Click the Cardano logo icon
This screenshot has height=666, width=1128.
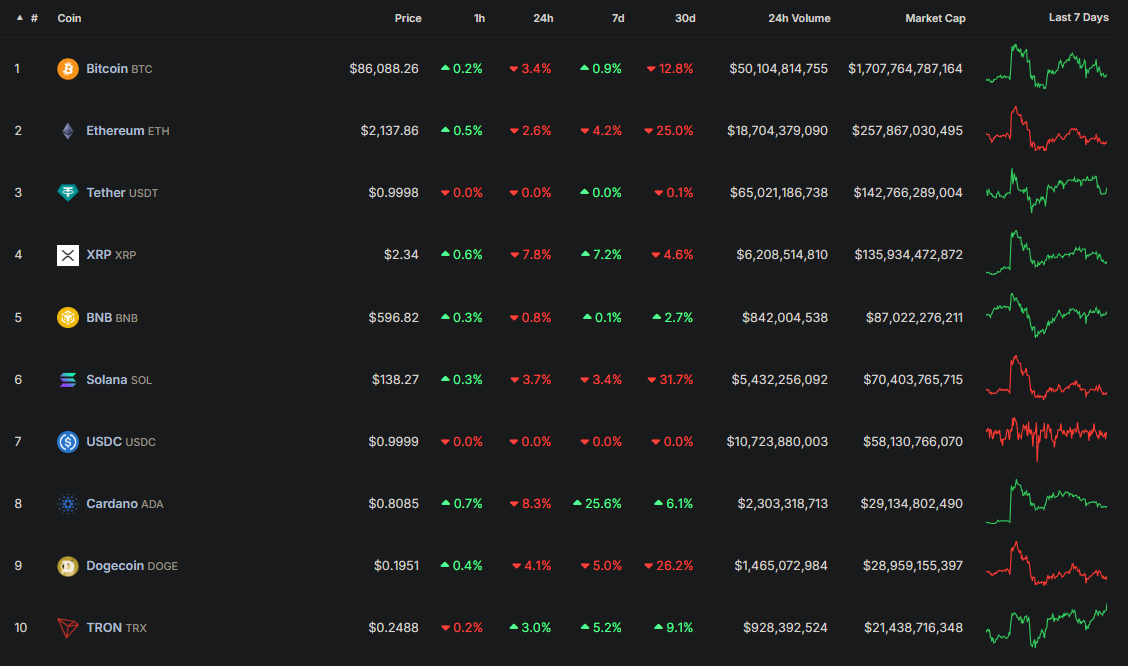pos(67,504)
